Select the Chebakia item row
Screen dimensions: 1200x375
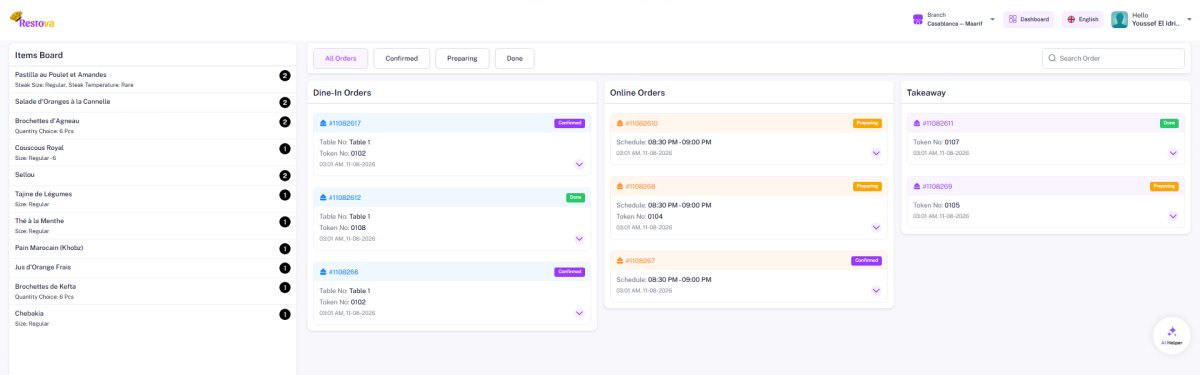152,318
